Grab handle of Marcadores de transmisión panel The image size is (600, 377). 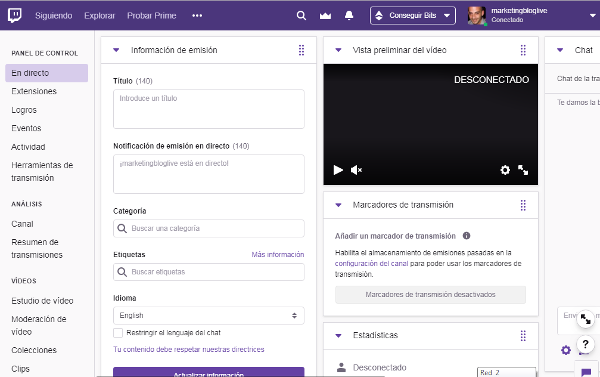click(523, 205)
